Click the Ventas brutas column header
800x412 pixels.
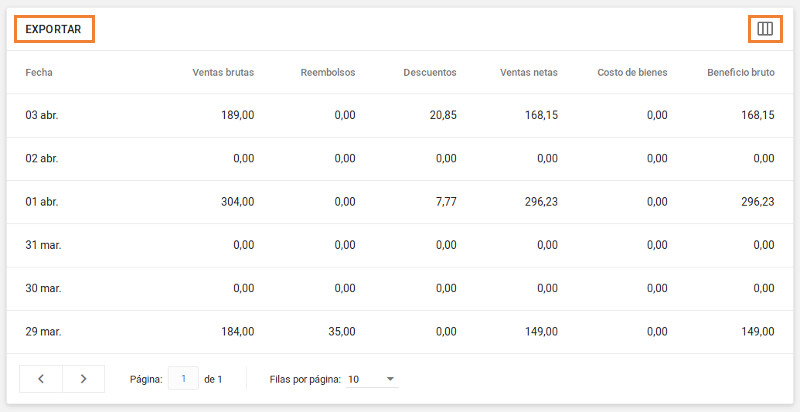tap(223, 72)
